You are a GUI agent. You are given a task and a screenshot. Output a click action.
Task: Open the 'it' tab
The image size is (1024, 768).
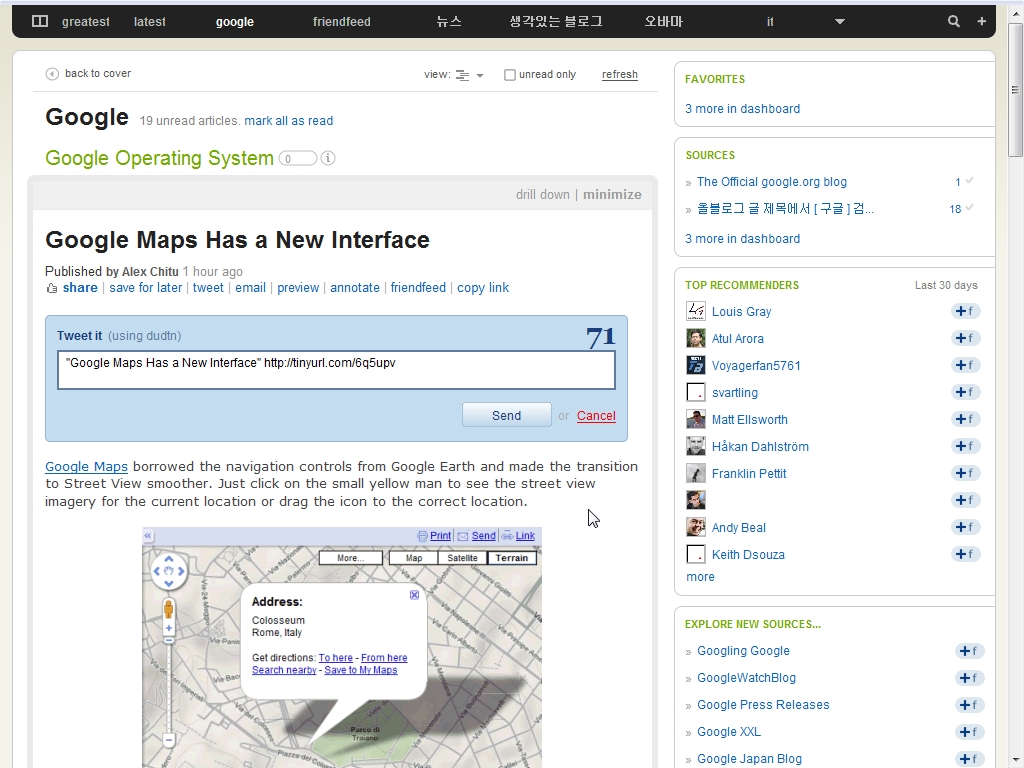tap(770, 22)
